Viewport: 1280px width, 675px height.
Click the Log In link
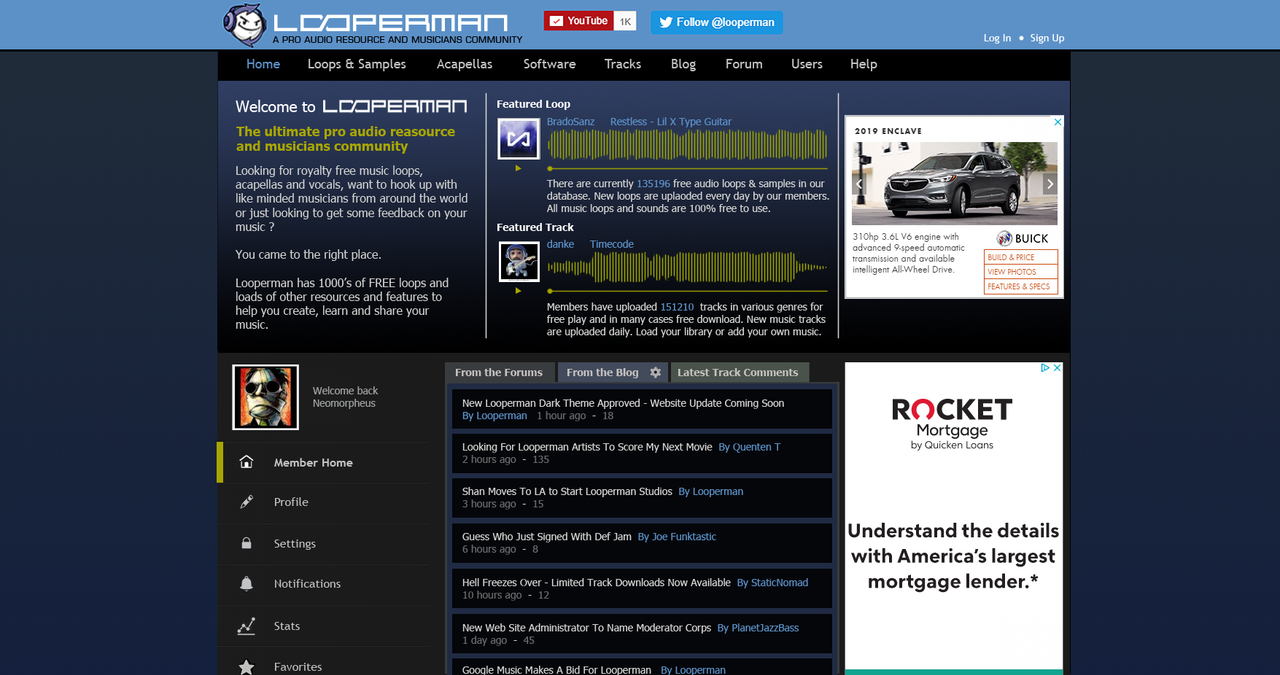click(x=997, y=38)
